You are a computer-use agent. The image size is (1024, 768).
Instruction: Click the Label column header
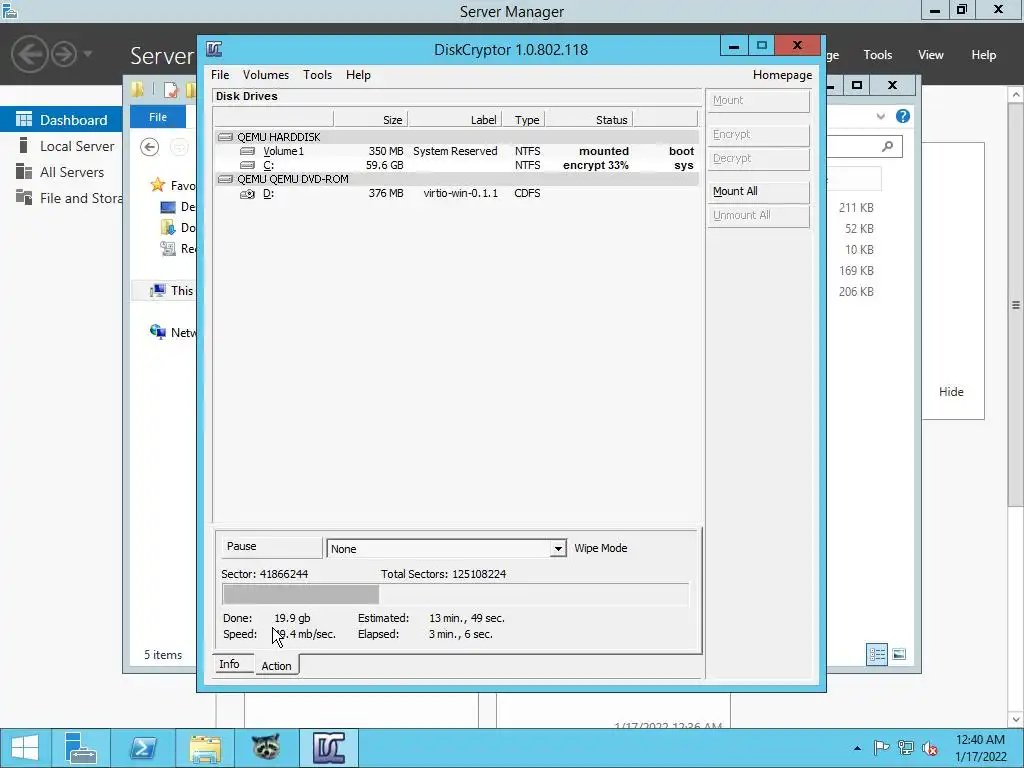click(x=455, y=120)
